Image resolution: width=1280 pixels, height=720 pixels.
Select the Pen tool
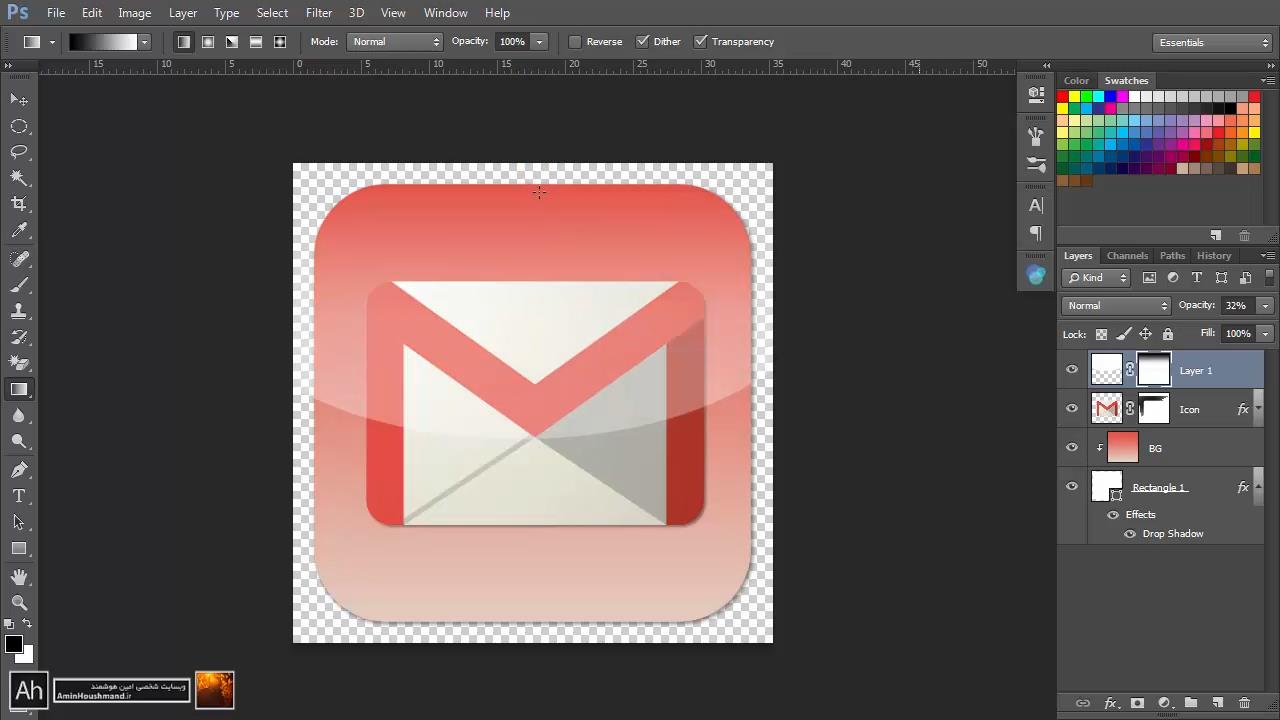(x=19, y=470)
